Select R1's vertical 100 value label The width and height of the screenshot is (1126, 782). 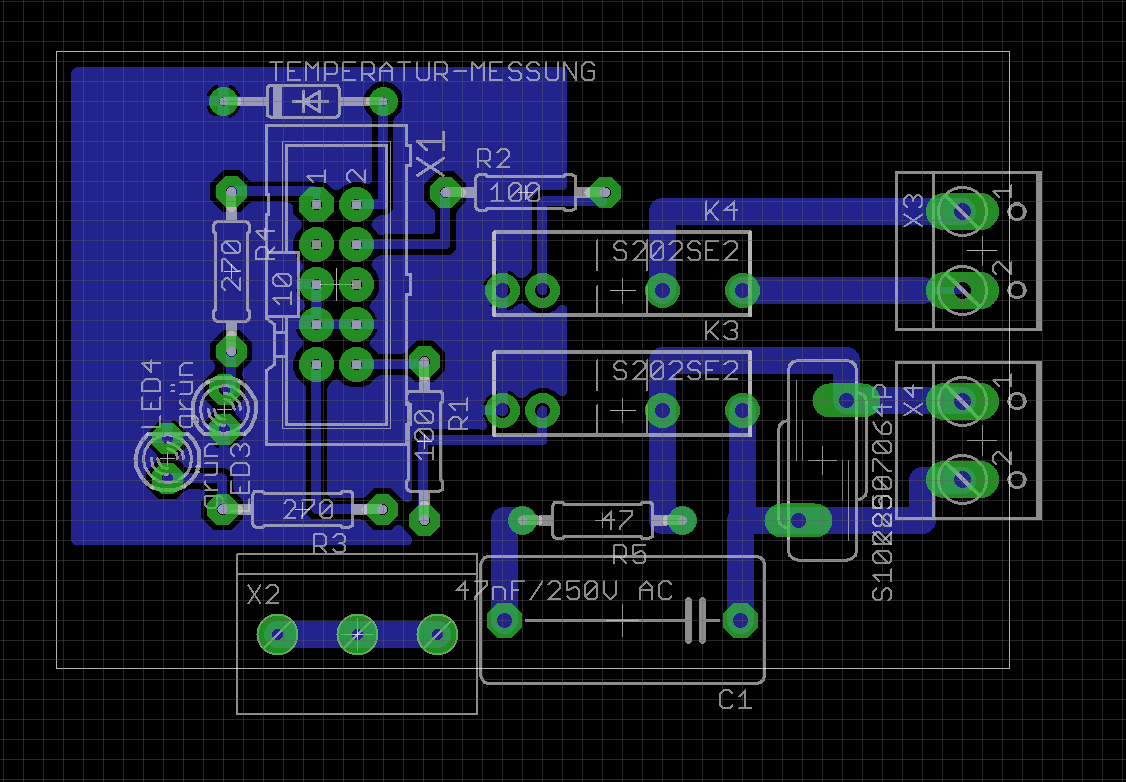pyautogui.click(x=425, y=435)
